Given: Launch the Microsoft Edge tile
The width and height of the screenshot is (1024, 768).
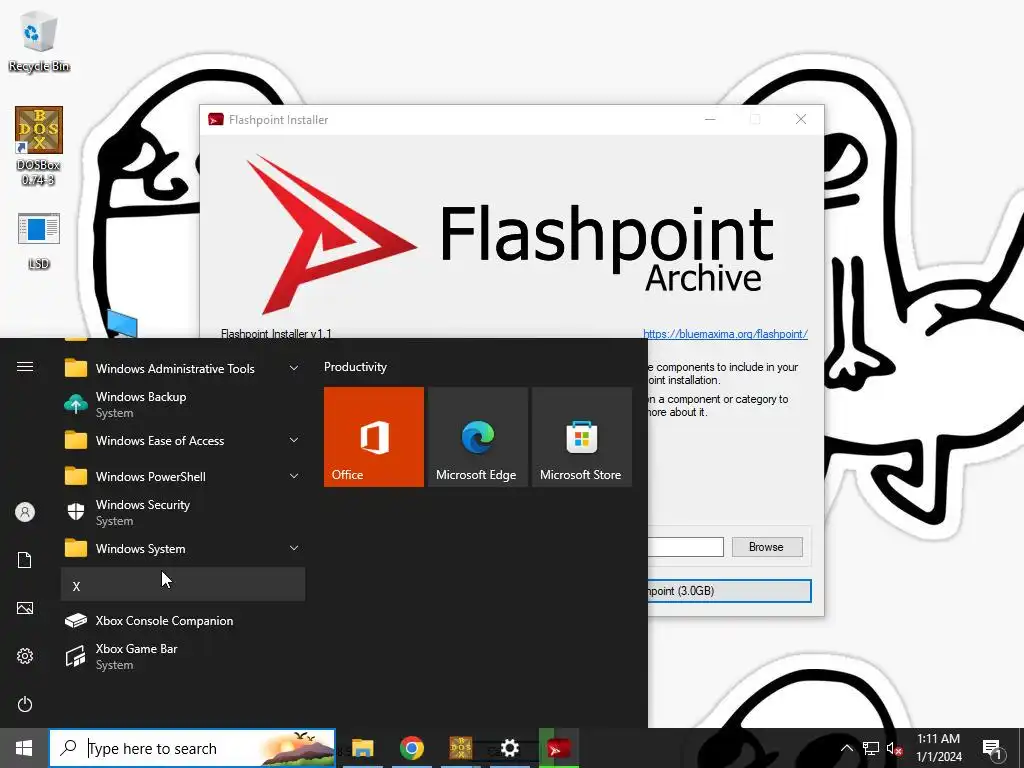Looking at the screenshot, I should point(477,437).
